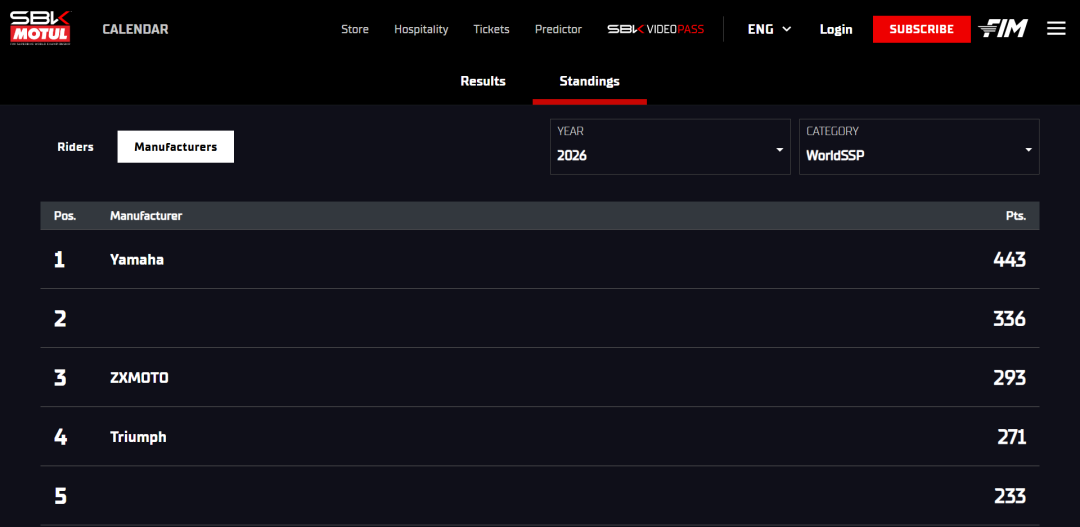Expand the ENG language selector
The width and height of the screenshot is (1080, 527).
point(769,29)
